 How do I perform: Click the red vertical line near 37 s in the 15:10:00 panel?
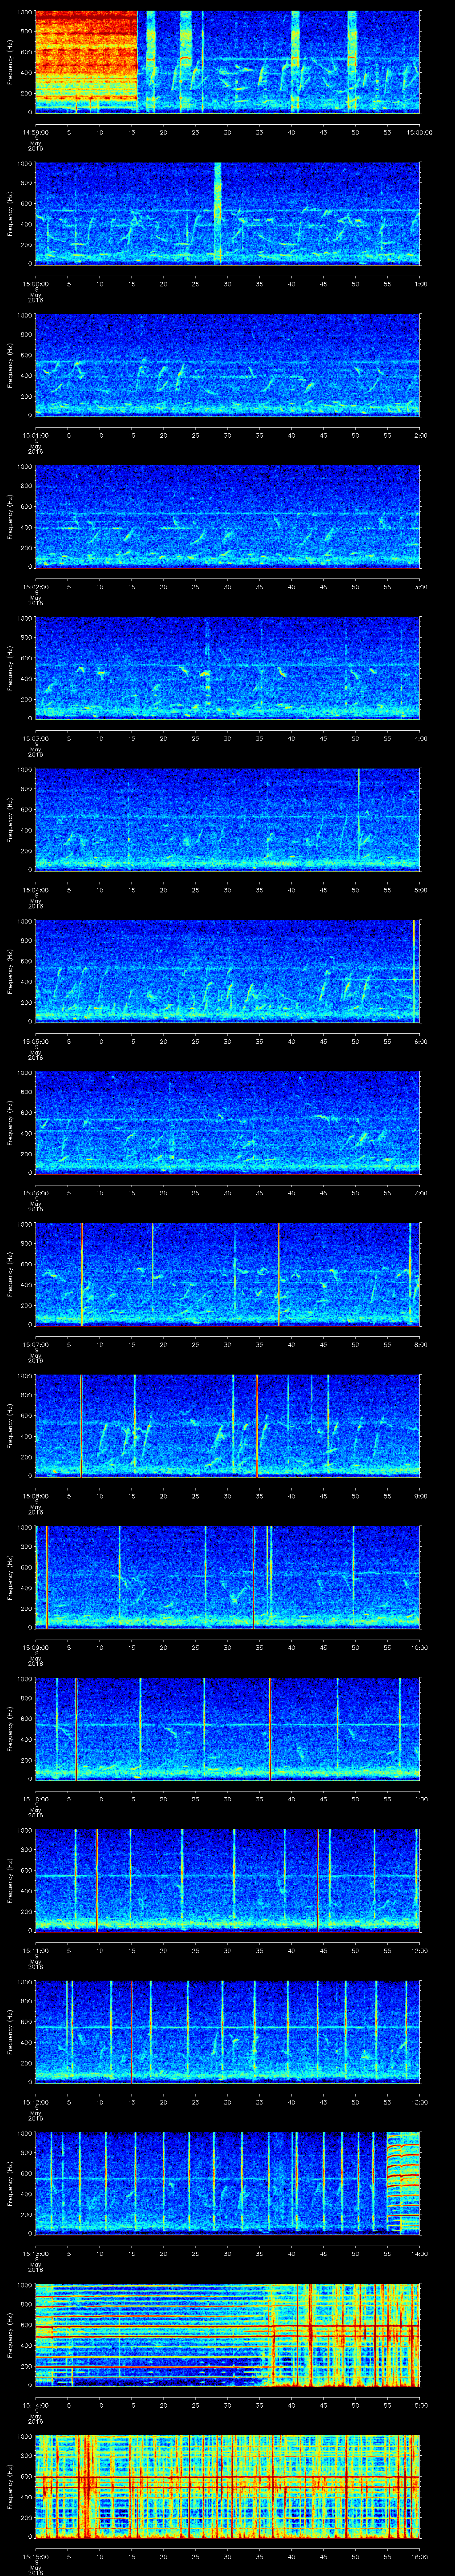[x=270, y=1729]
